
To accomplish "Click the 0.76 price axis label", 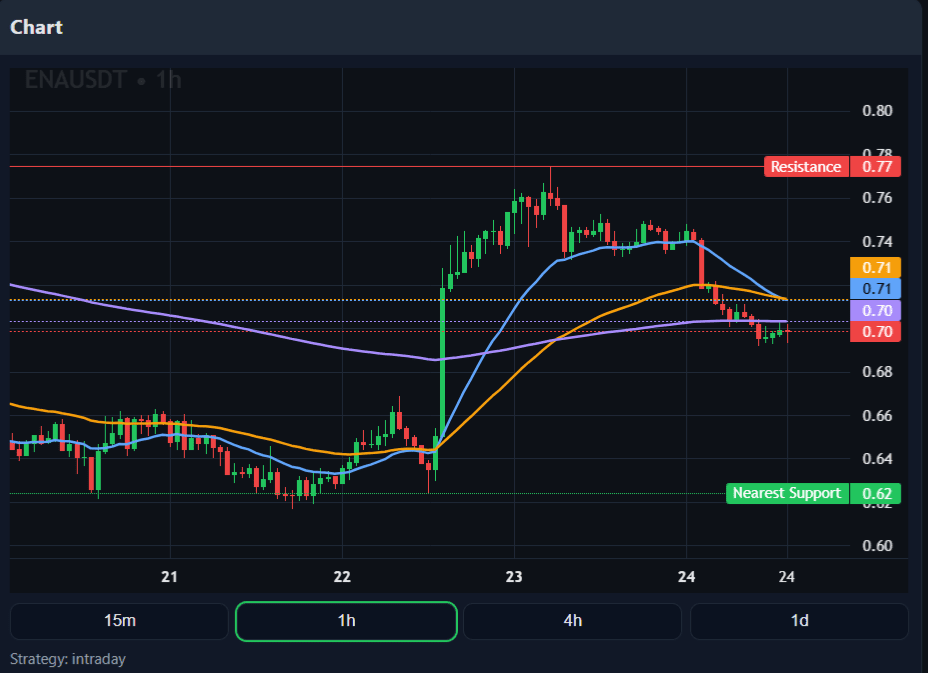I will tap(877, 198).
